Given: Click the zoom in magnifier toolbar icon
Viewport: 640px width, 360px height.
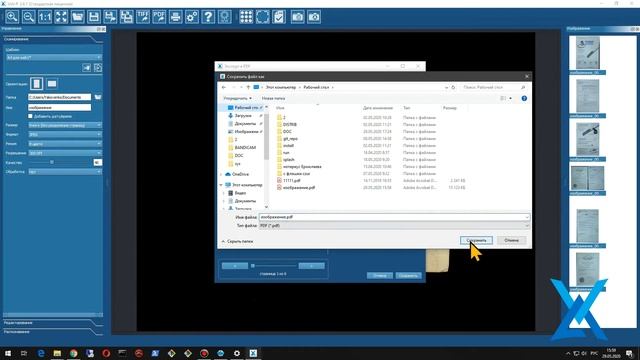Looking at the screenshot, I should tap(12, 17).
